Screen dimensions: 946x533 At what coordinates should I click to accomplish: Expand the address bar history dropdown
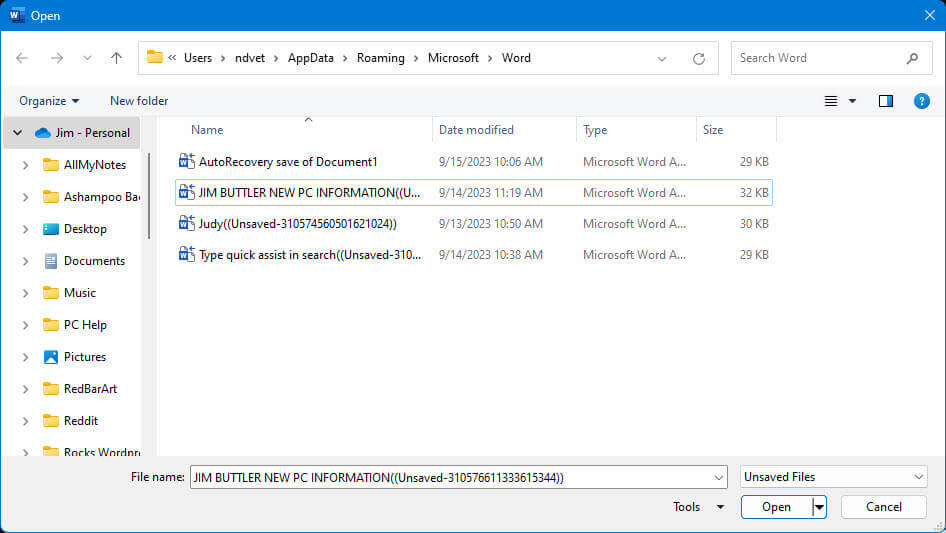coord(662,59)
